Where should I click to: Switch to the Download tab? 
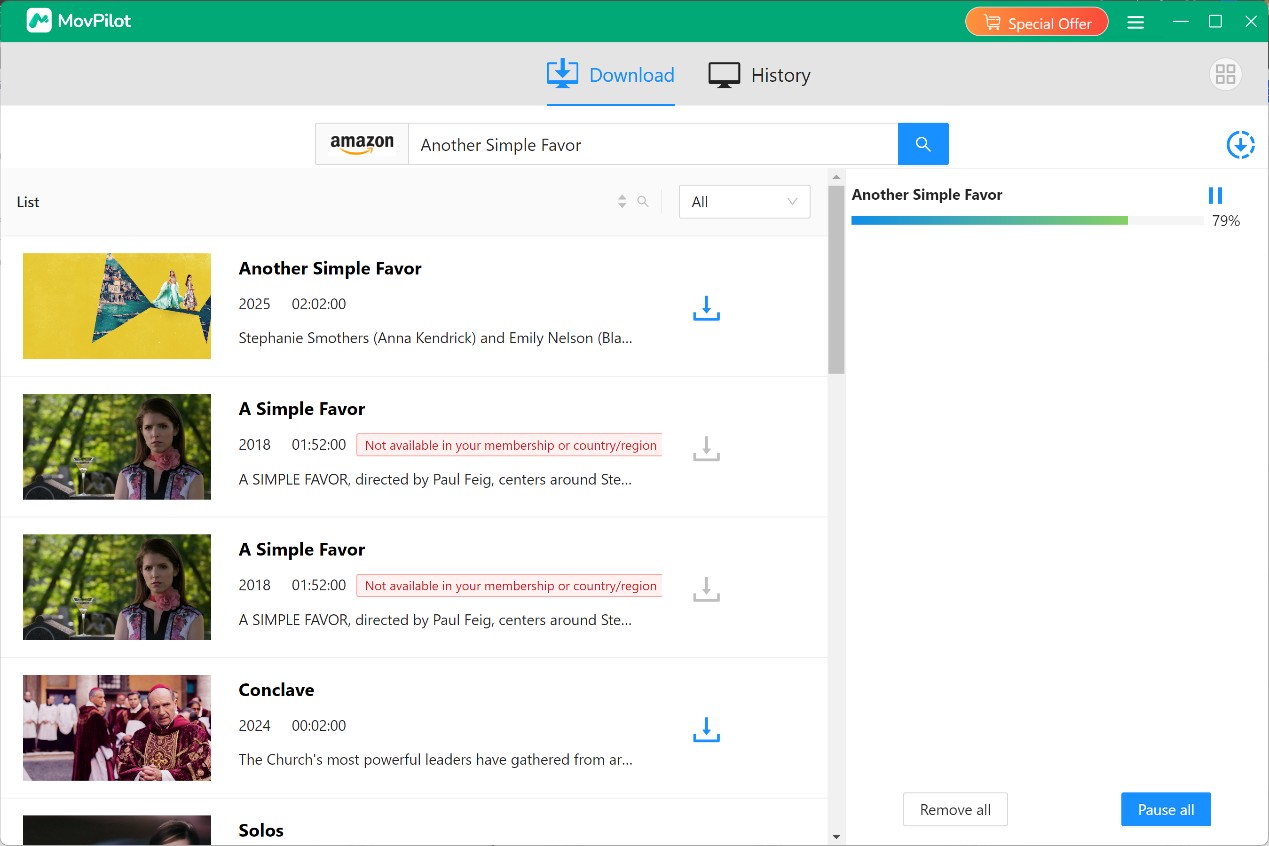[x=611, y=75]
